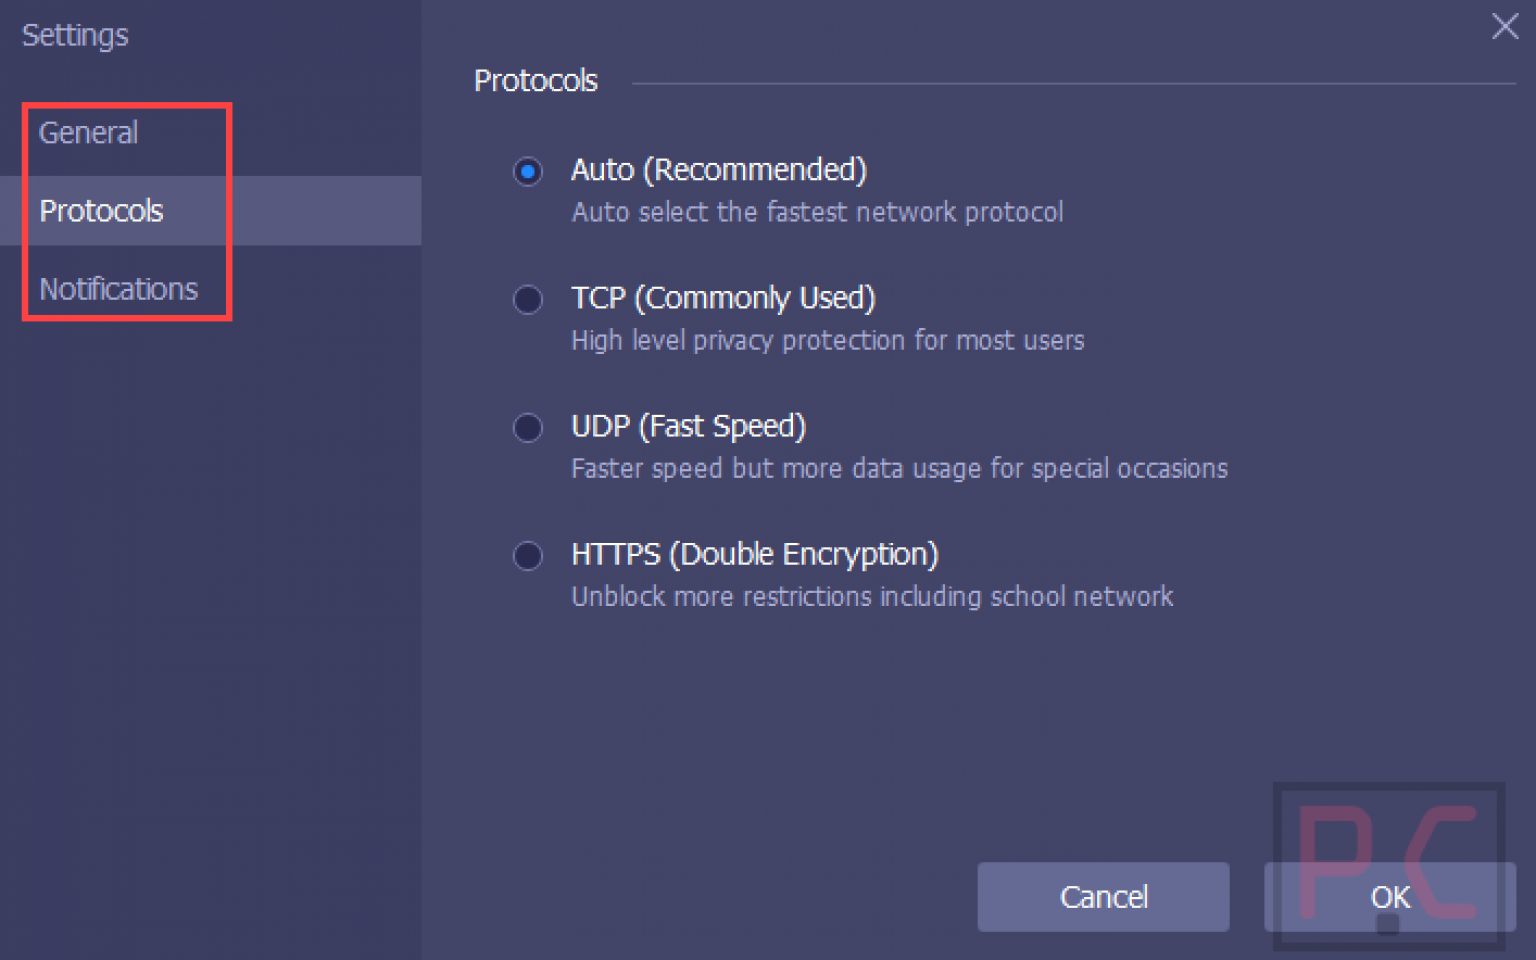1536x960 pixels.
Task: Click Cancel to discard changes
Action: pos(1103,897)
